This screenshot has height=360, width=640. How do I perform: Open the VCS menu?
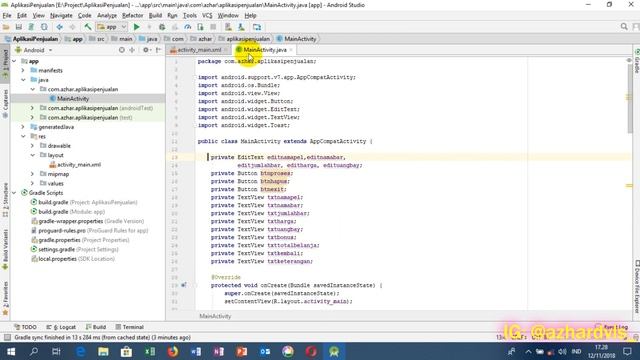pos(207,16)
